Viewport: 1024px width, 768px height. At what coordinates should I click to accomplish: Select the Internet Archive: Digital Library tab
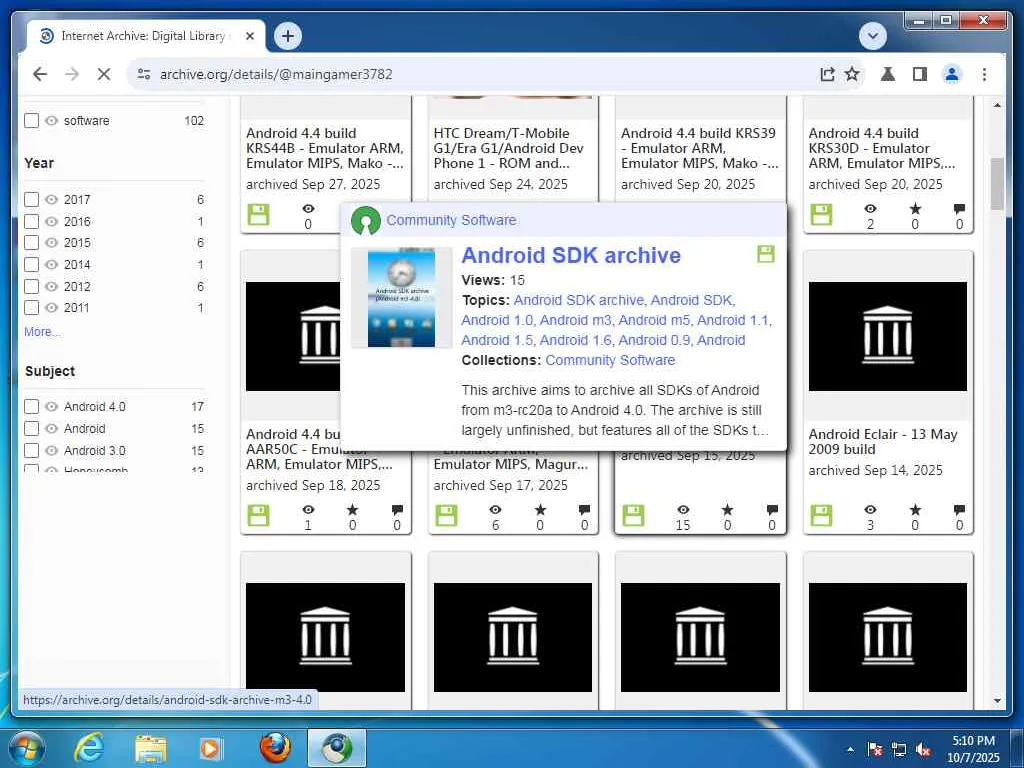(x=146, y=36)
